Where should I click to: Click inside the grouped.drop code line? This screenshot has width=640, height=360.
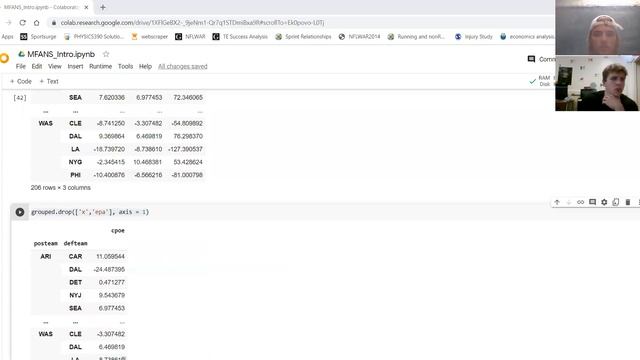click(x=90, y=212)
